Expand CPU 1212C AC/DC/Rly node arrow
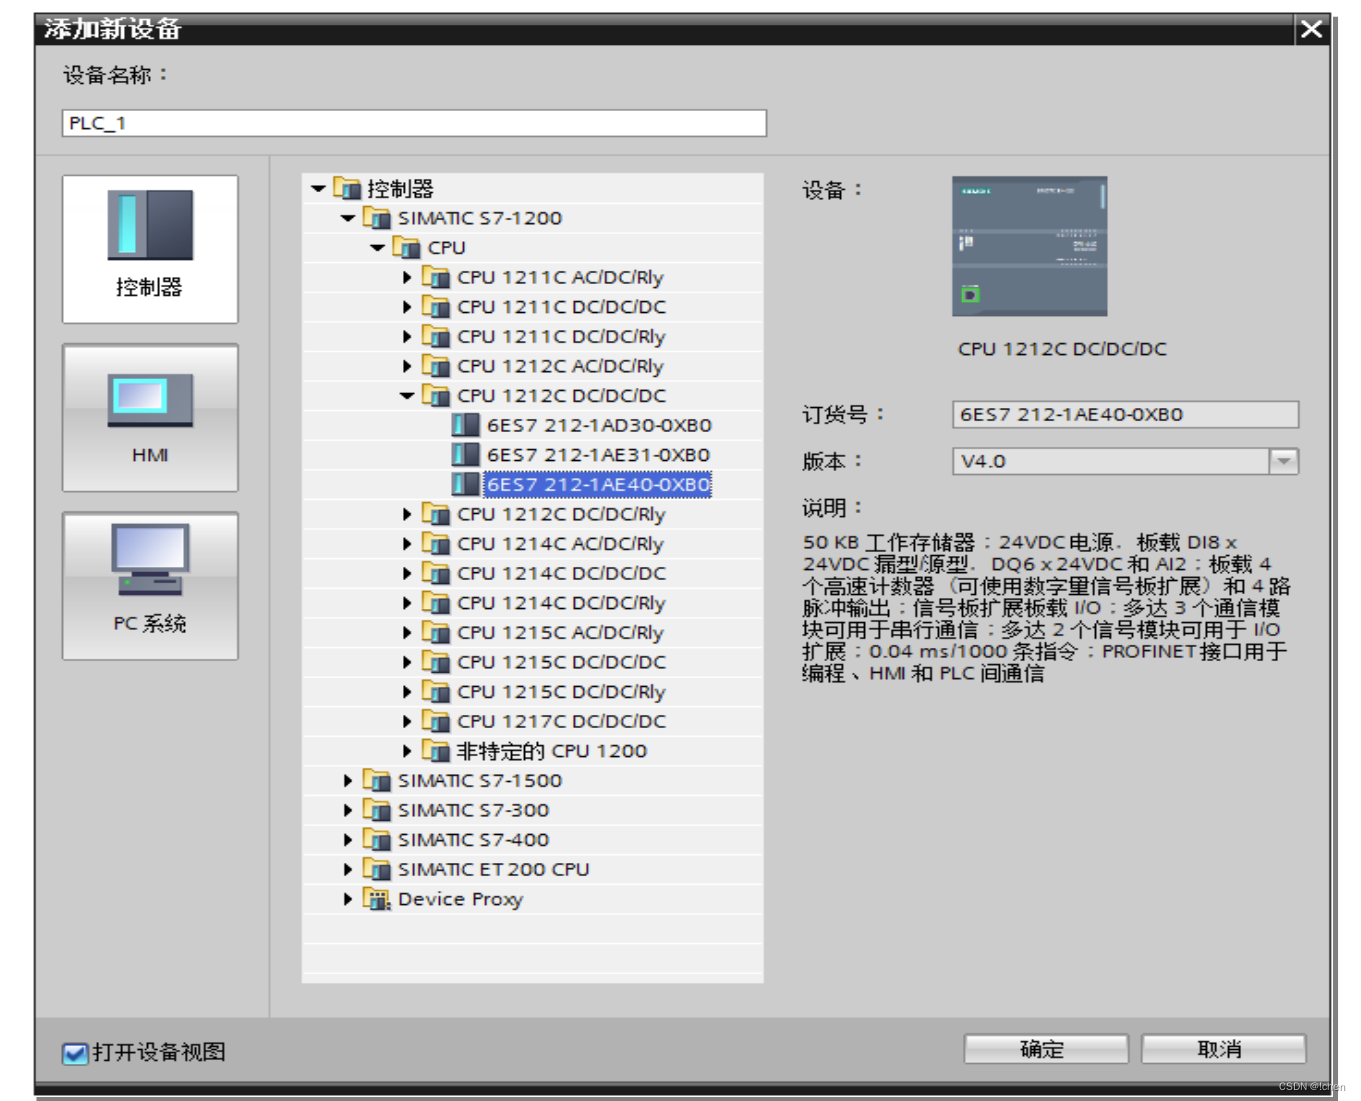 pyautogui.click(x=407, y=366)
